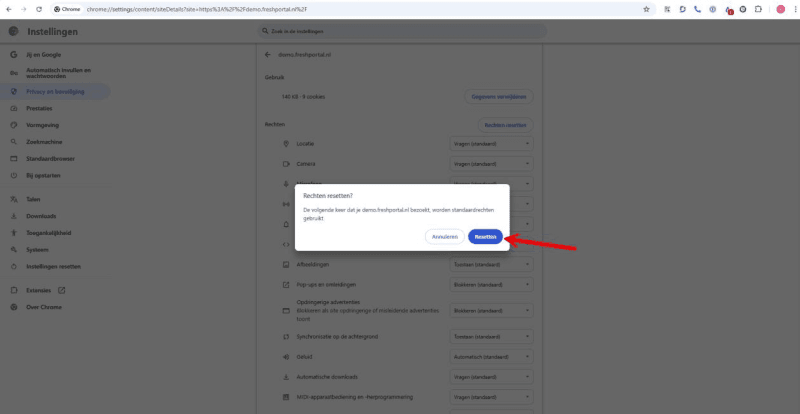
Task: Click the open-in-new-tab icon next to Extensies
Action: click(x=61, y=290)
